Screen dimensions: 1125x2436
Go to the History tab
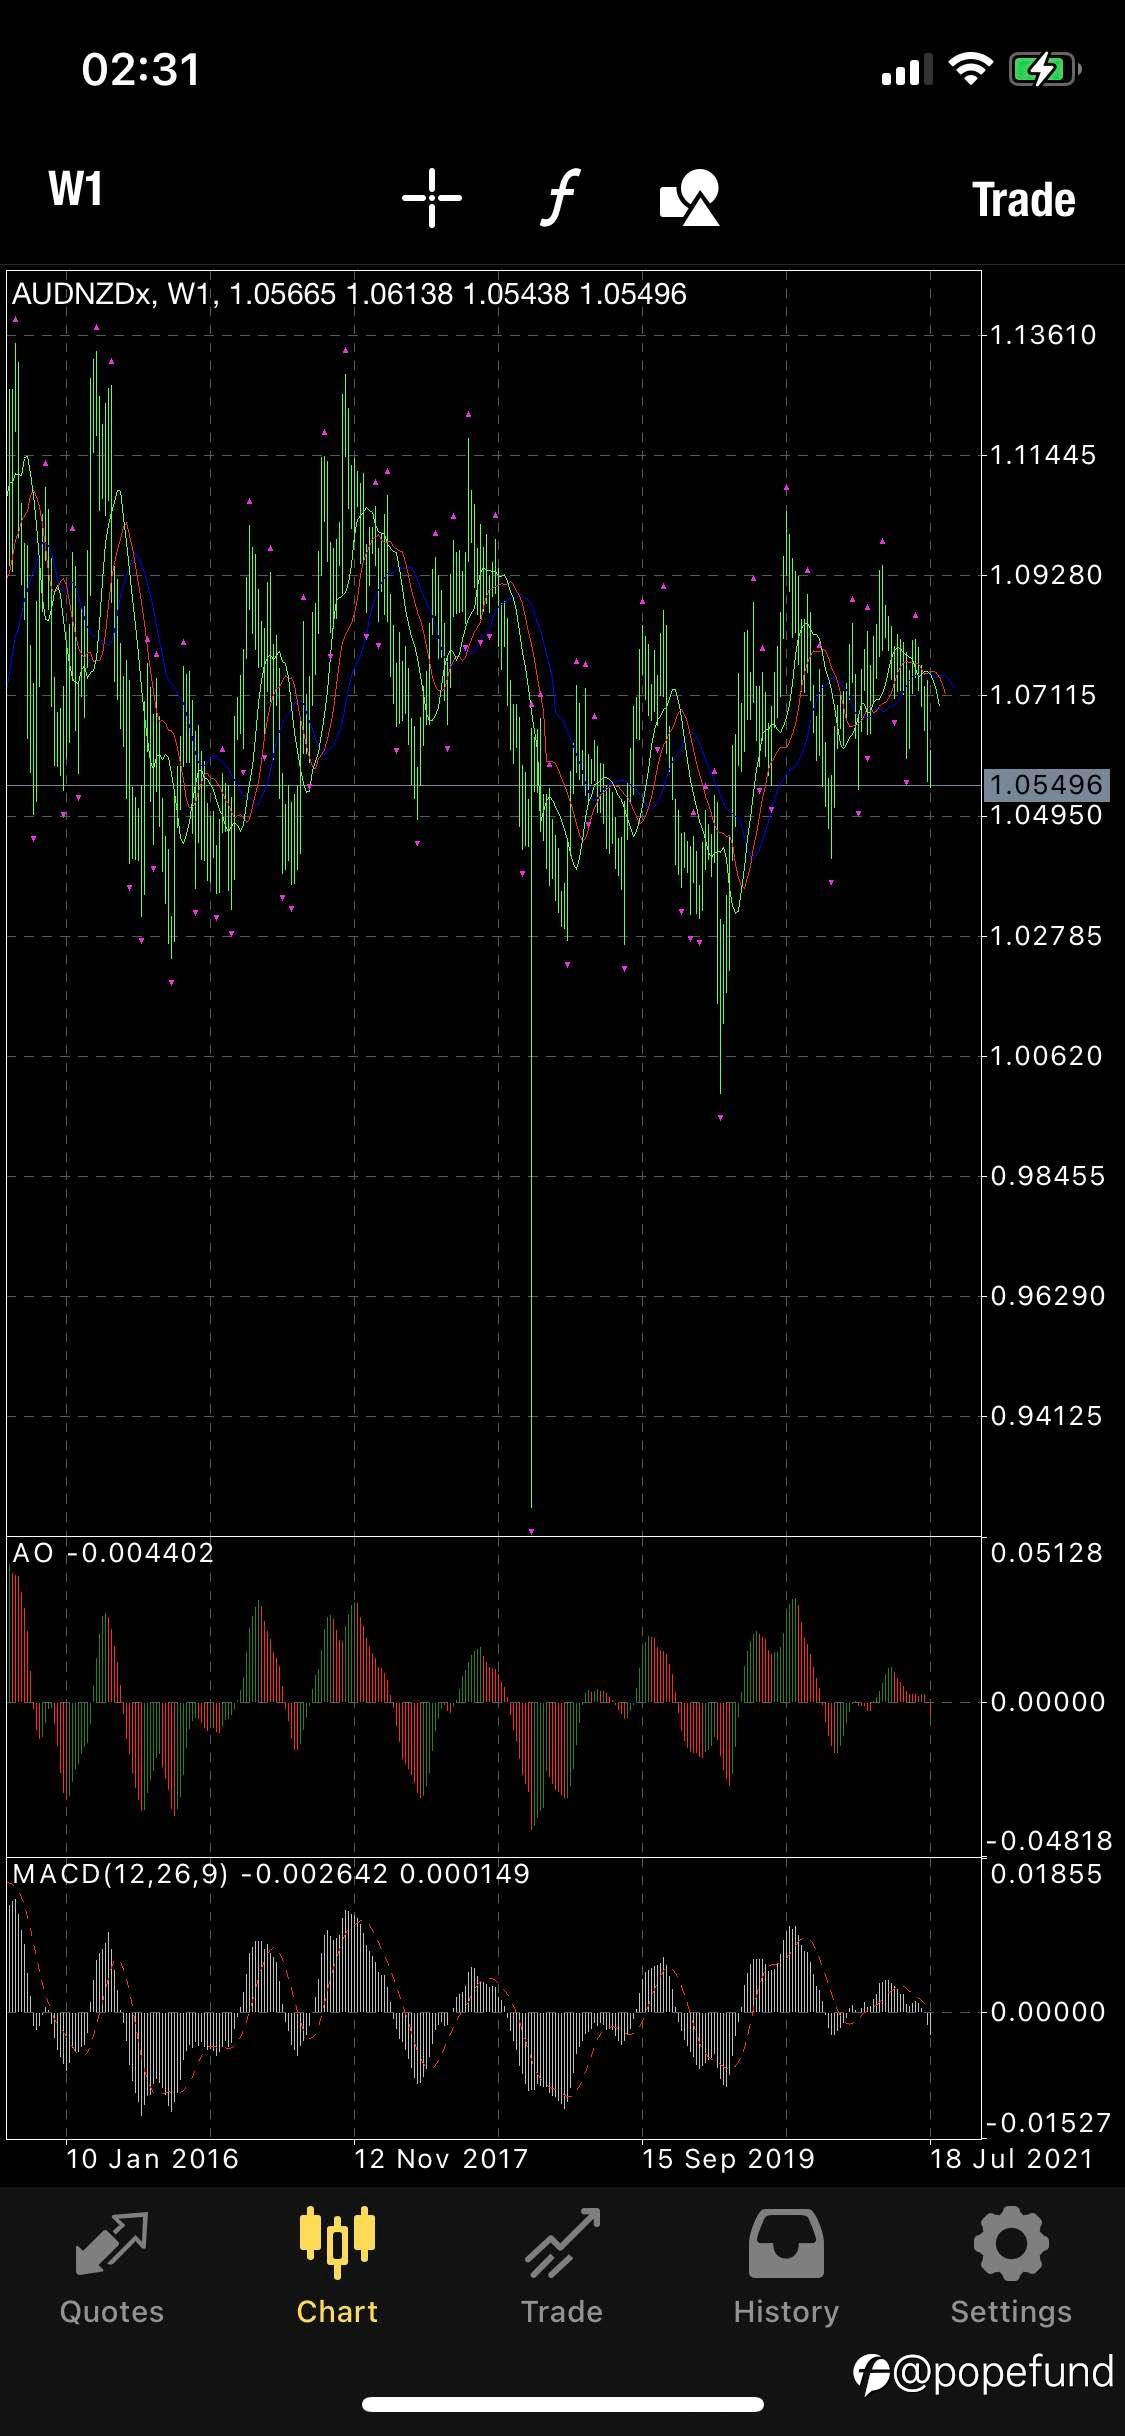[x=786, y=2268]
